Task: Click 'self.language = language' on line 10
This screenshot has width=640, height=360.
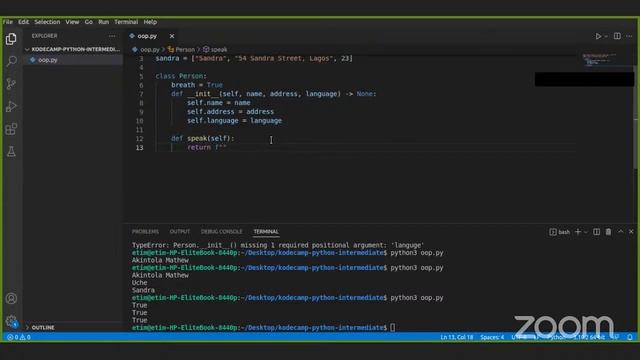Action: pos(234,121)
